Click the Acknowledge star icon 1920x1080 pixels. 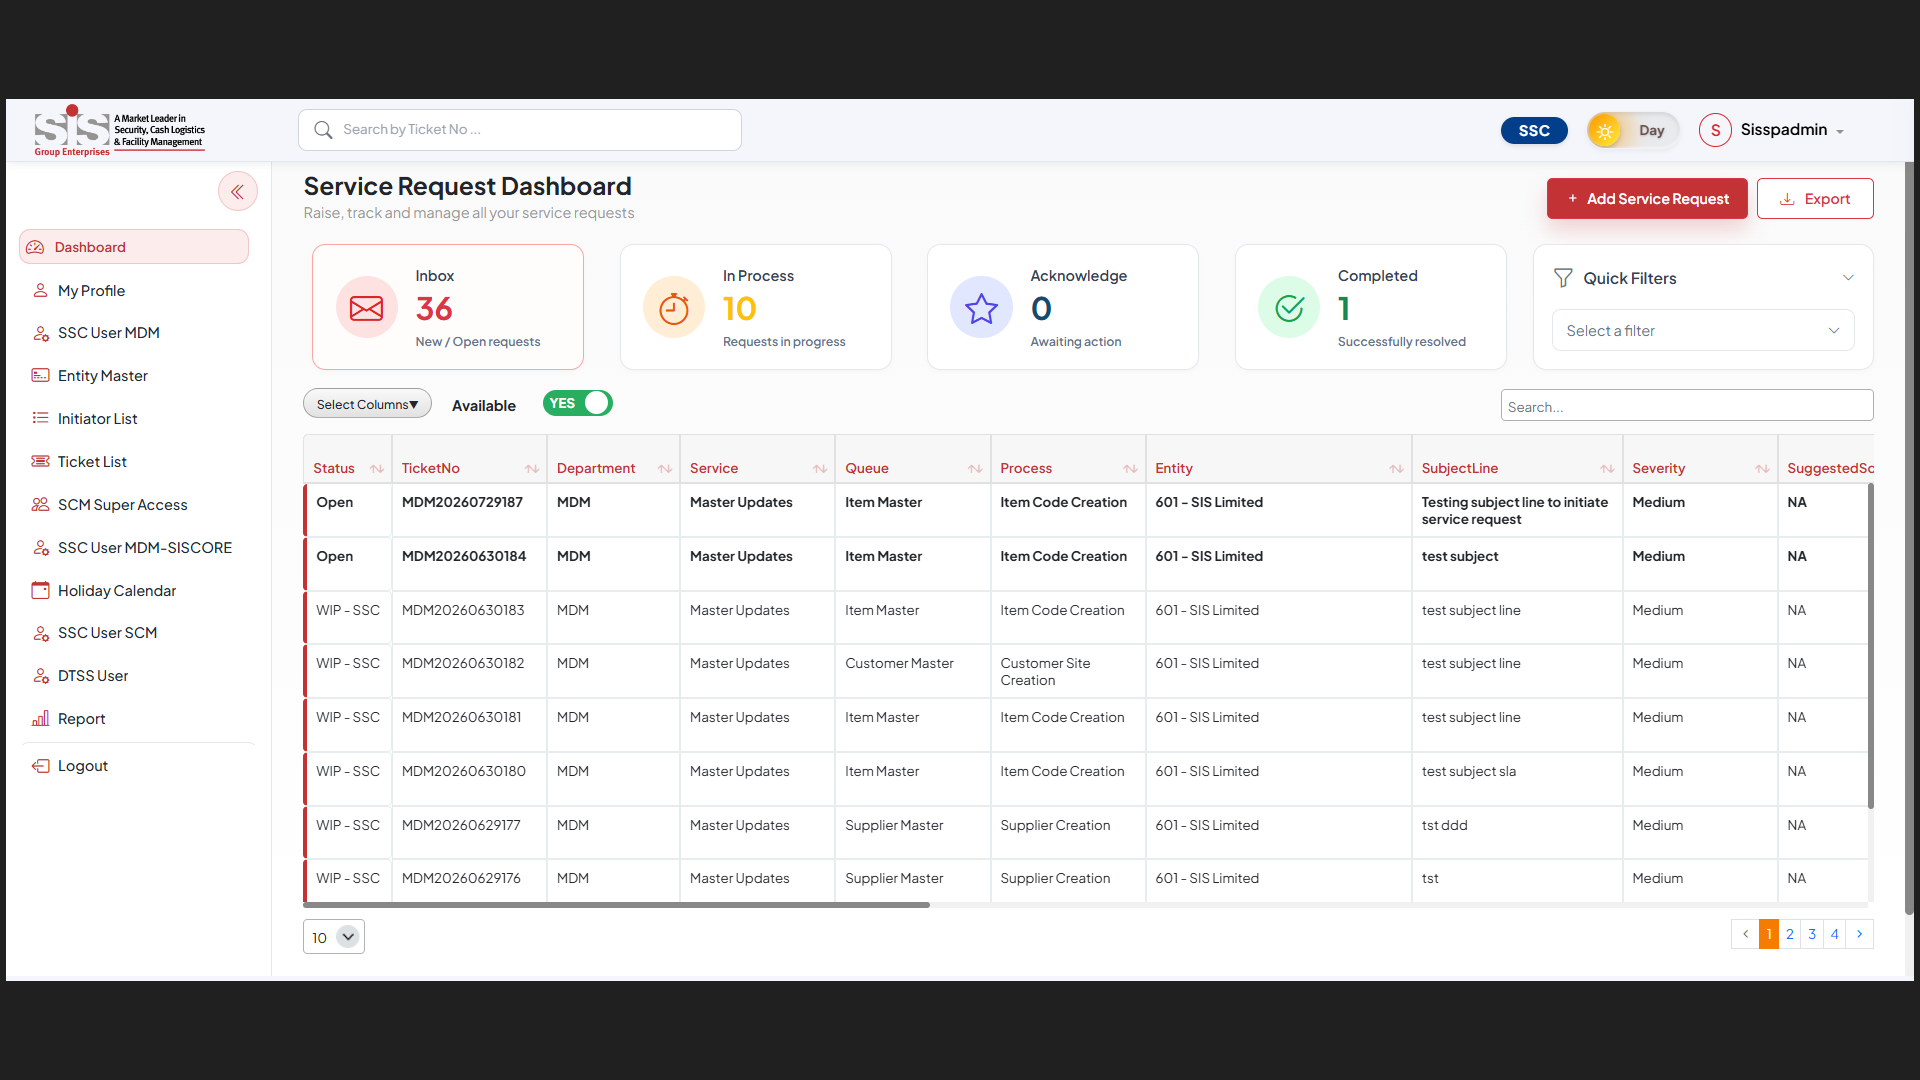(981, 308)
